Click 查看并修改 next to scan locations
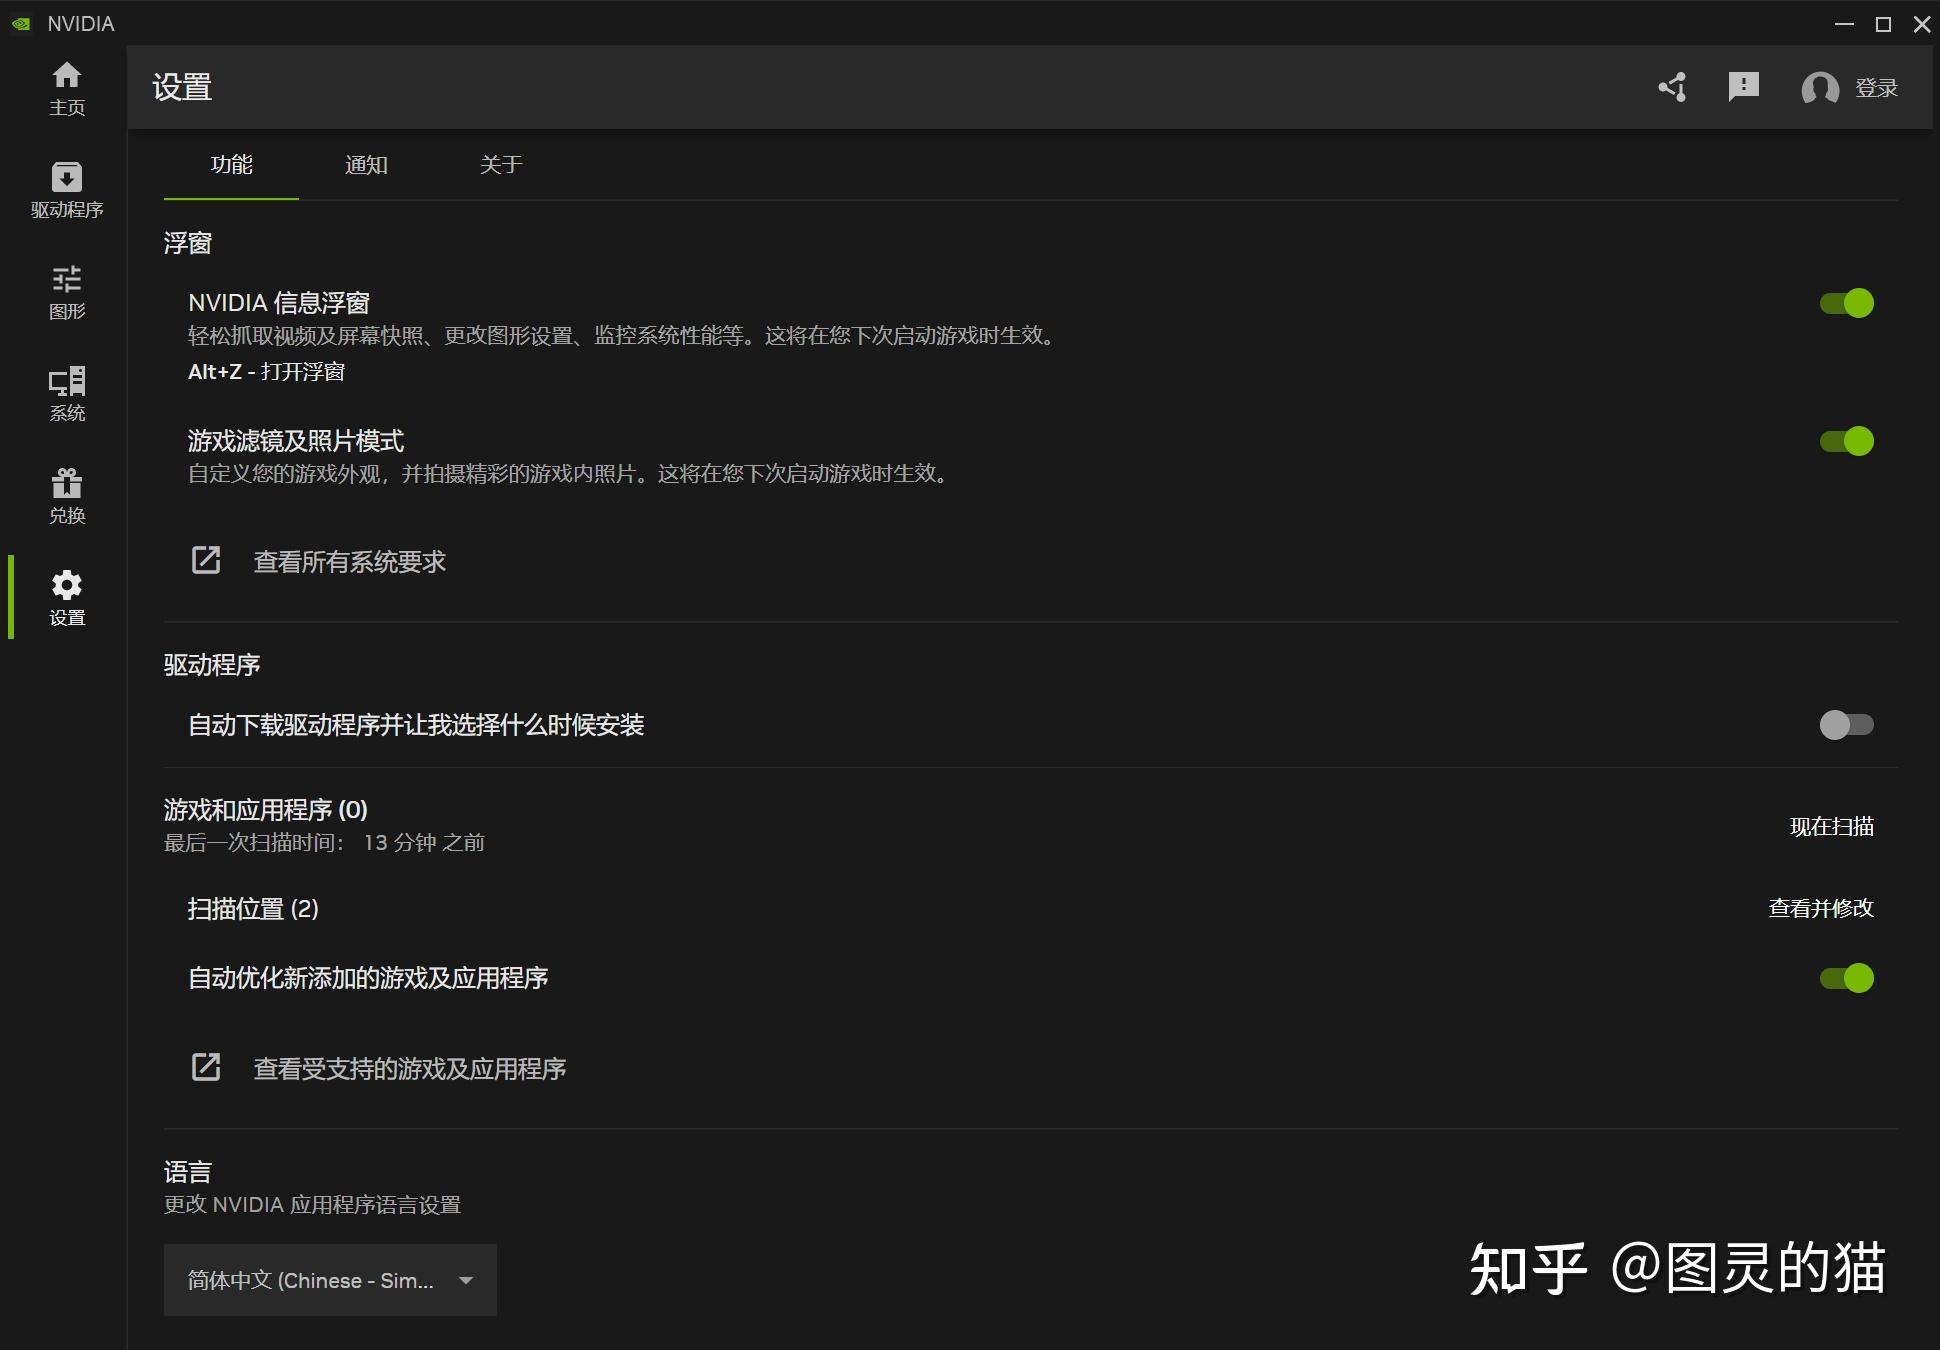 1820,909
